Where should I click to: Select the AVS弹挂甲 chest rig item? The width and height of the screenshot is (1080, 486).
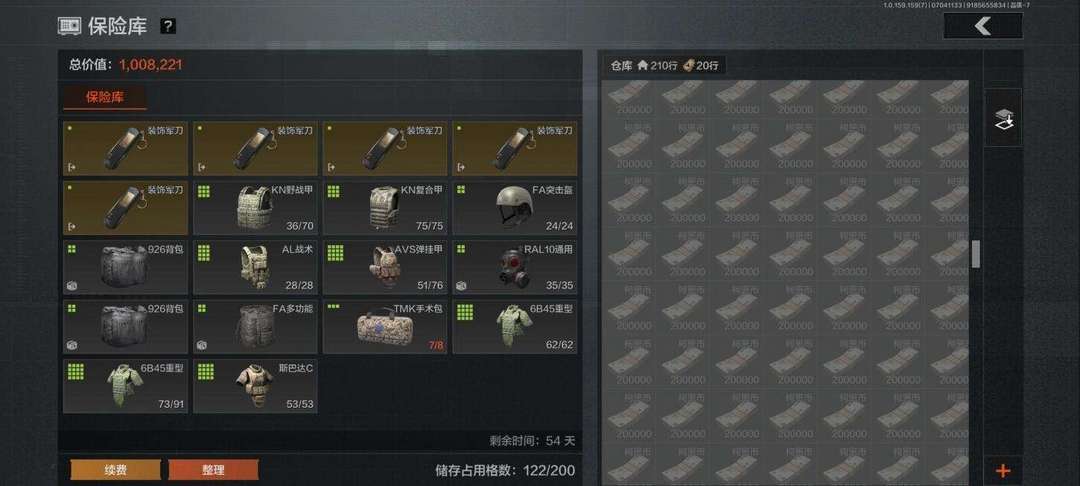(385, 267)
